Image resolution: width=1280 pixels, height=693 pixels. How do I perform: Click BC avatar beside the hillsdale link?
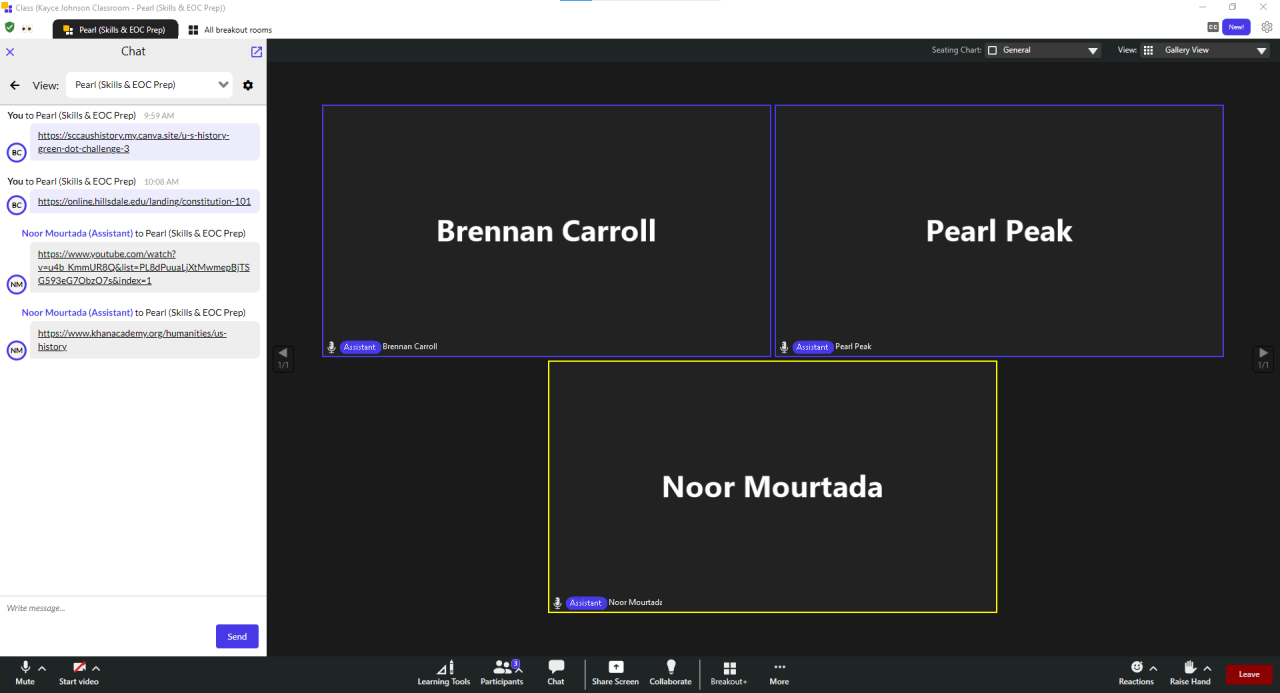point(16,205)
